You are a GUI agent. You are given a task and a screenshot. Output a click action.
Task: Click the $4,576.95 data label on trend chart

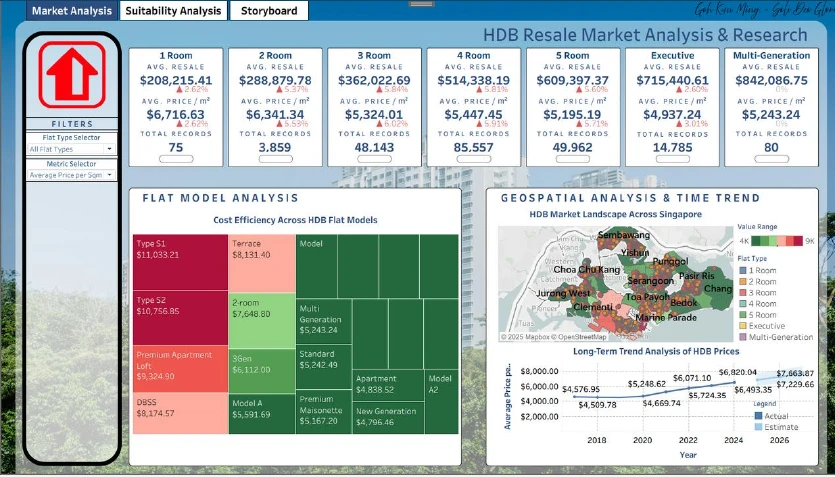coord(580,389)
